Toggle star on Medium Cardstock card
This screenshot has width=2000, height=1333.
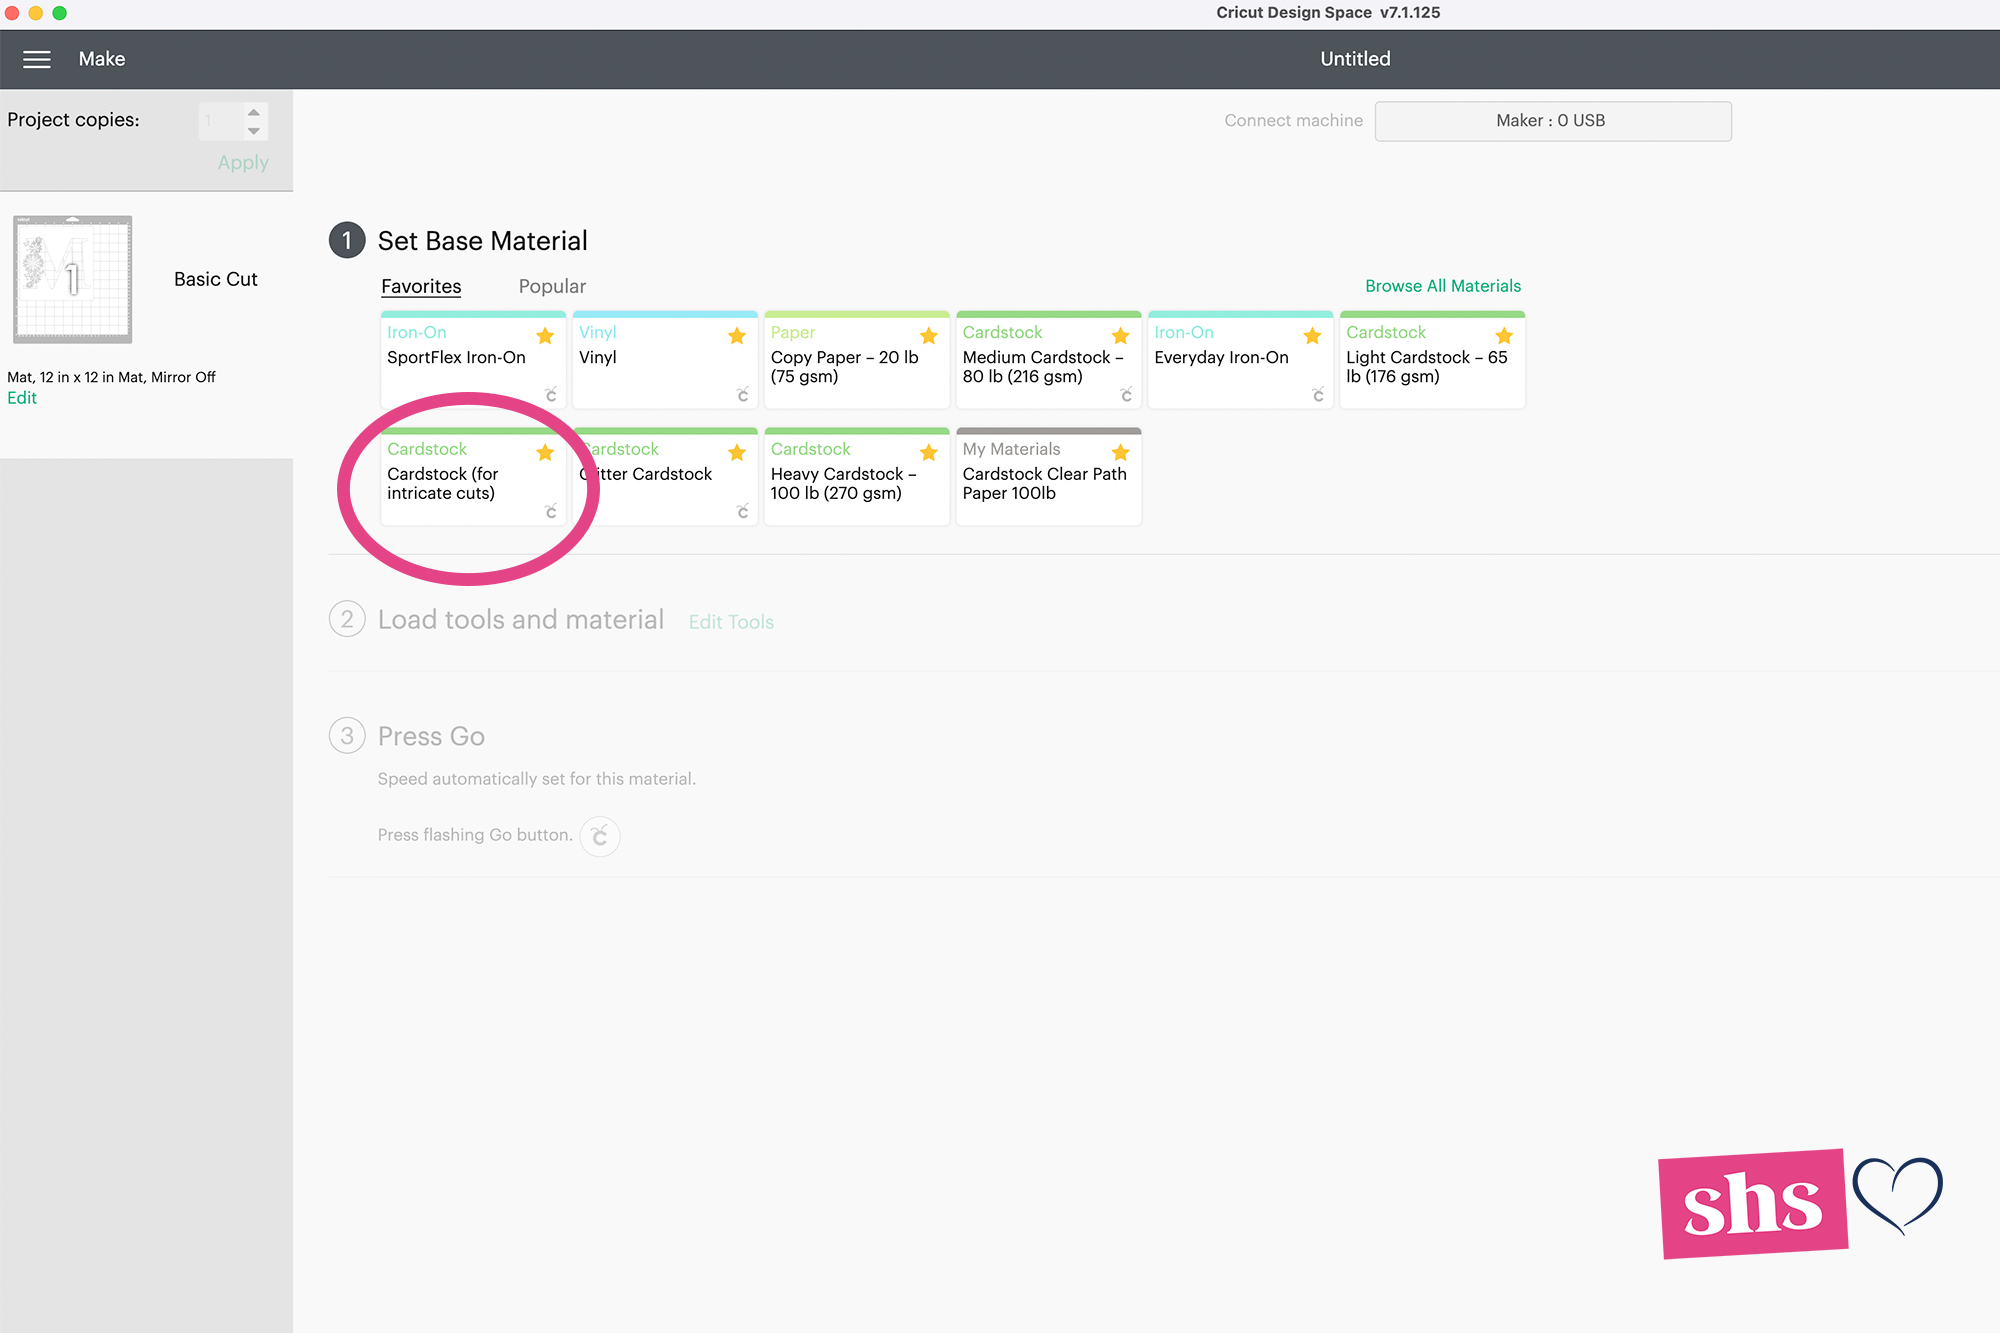(x=1121, y=336)
